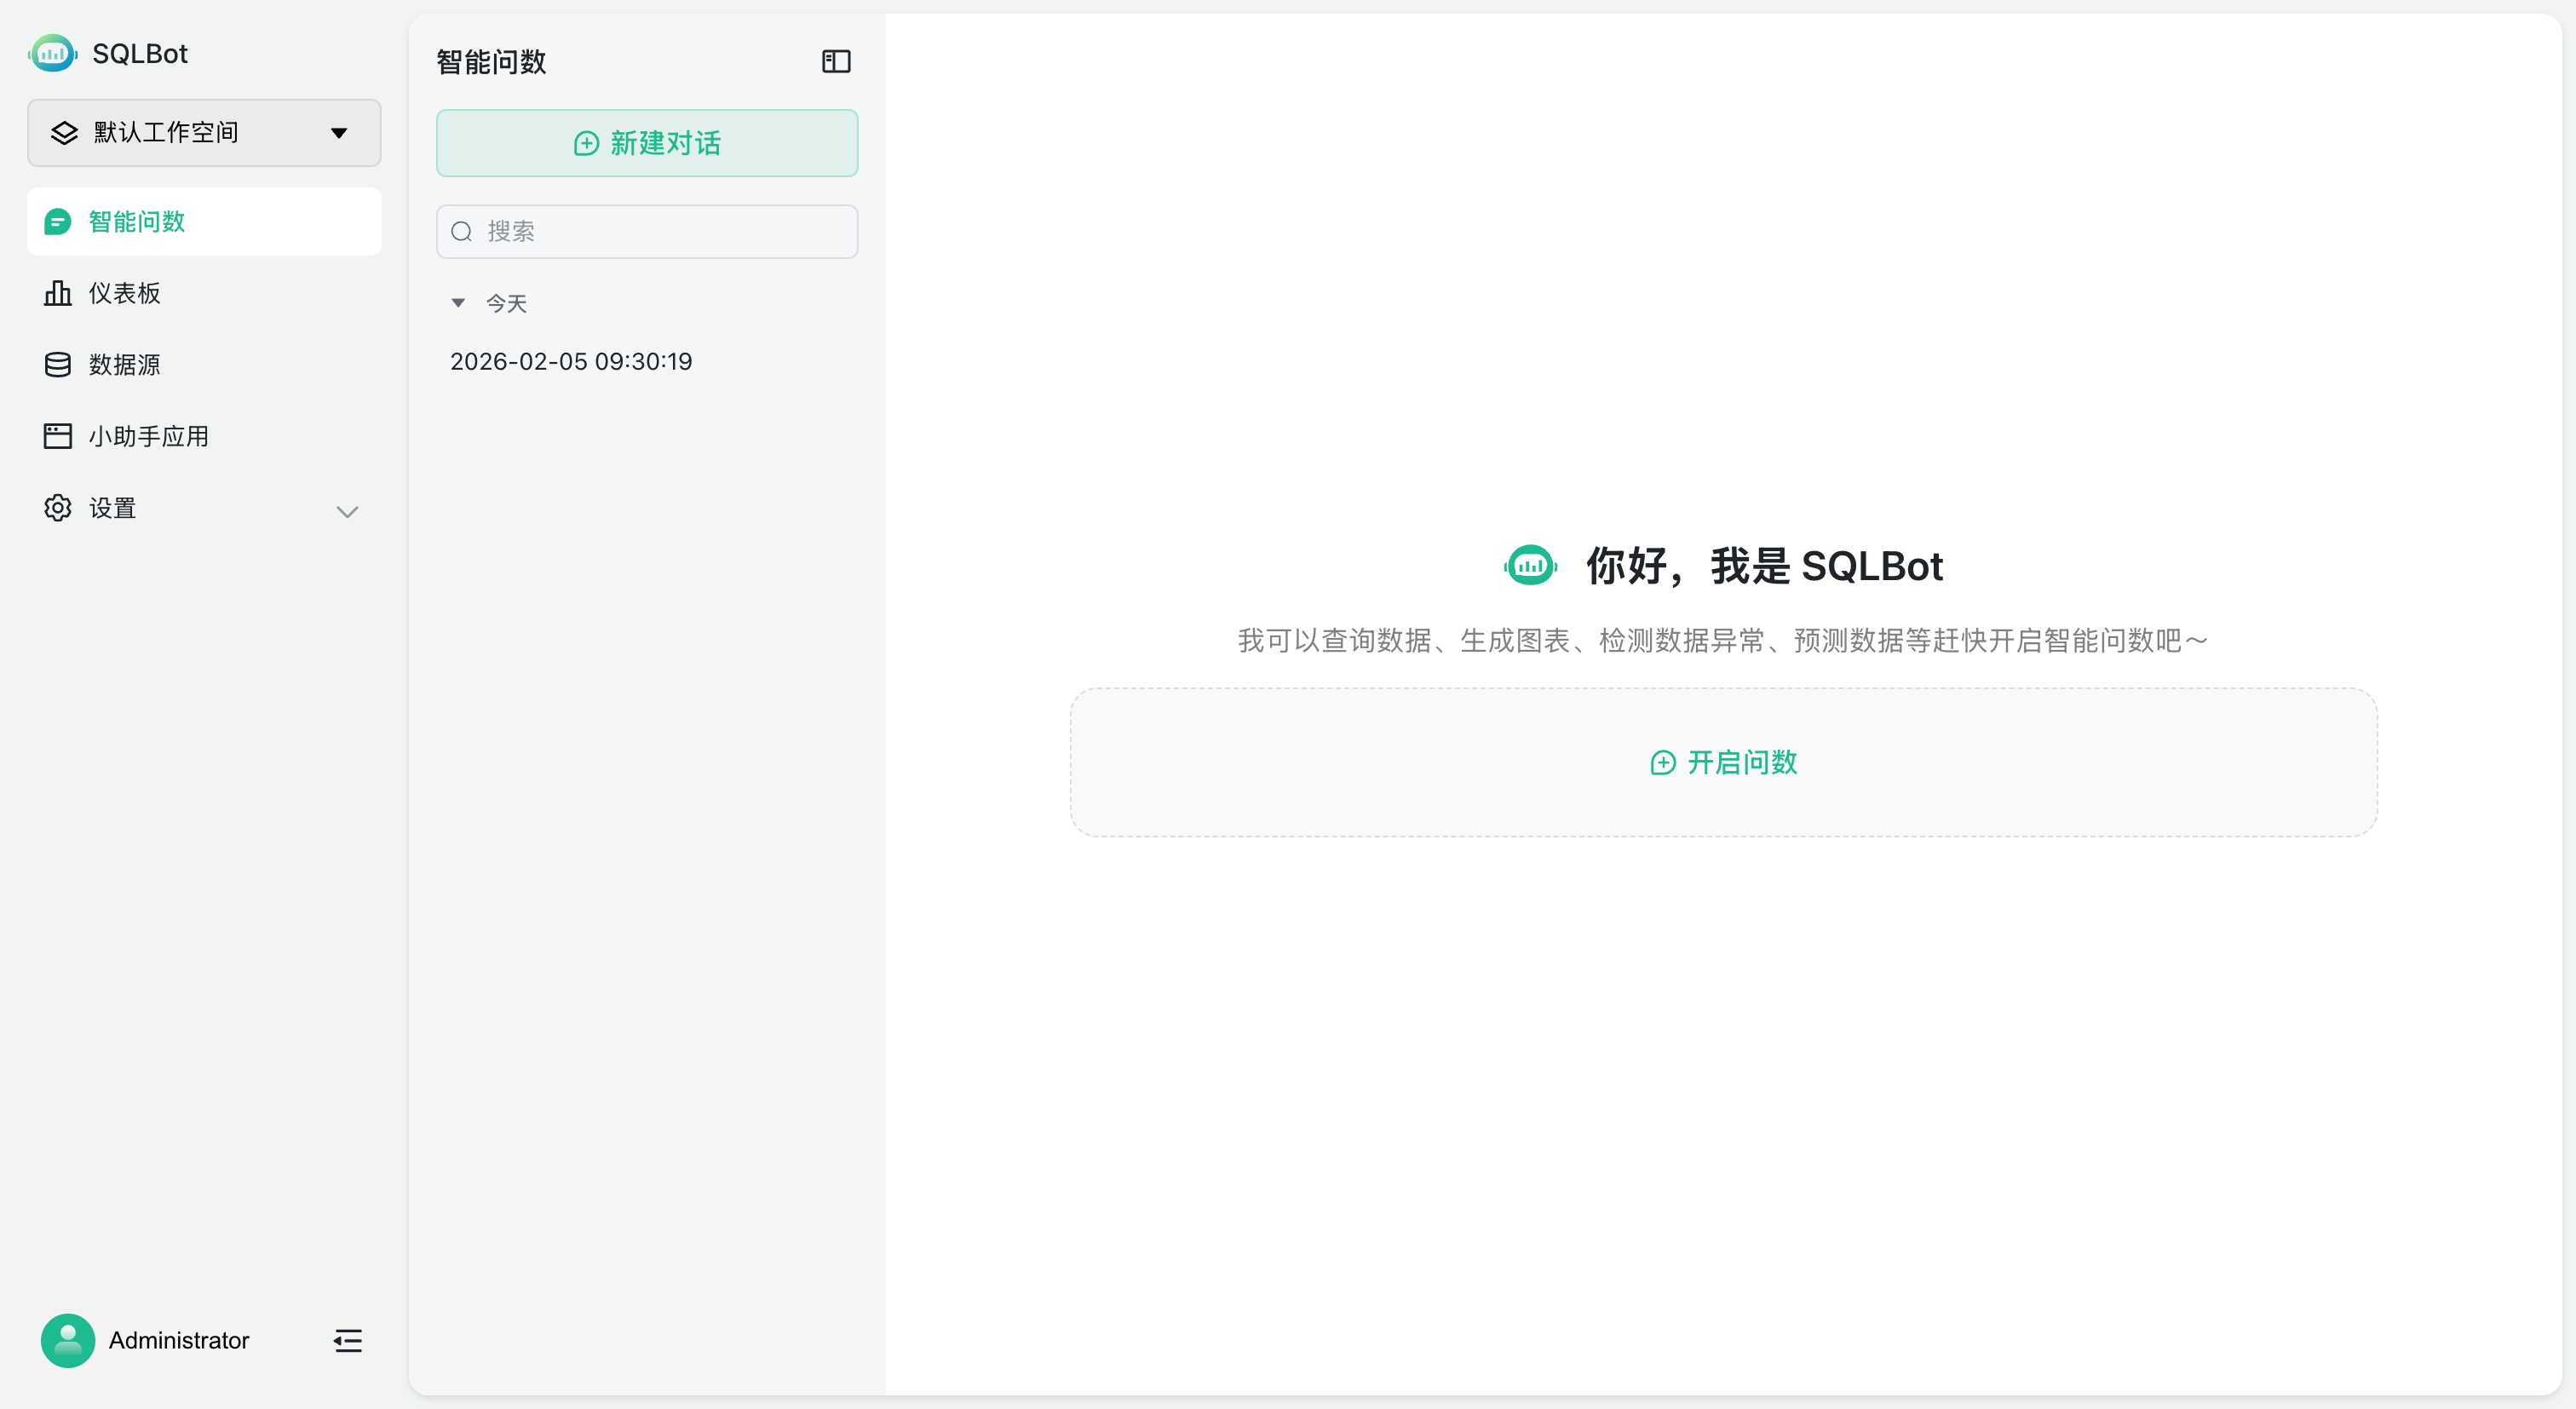
Task: Click the 智能问数 chat bubble icon
Action: tap(58, 221)
